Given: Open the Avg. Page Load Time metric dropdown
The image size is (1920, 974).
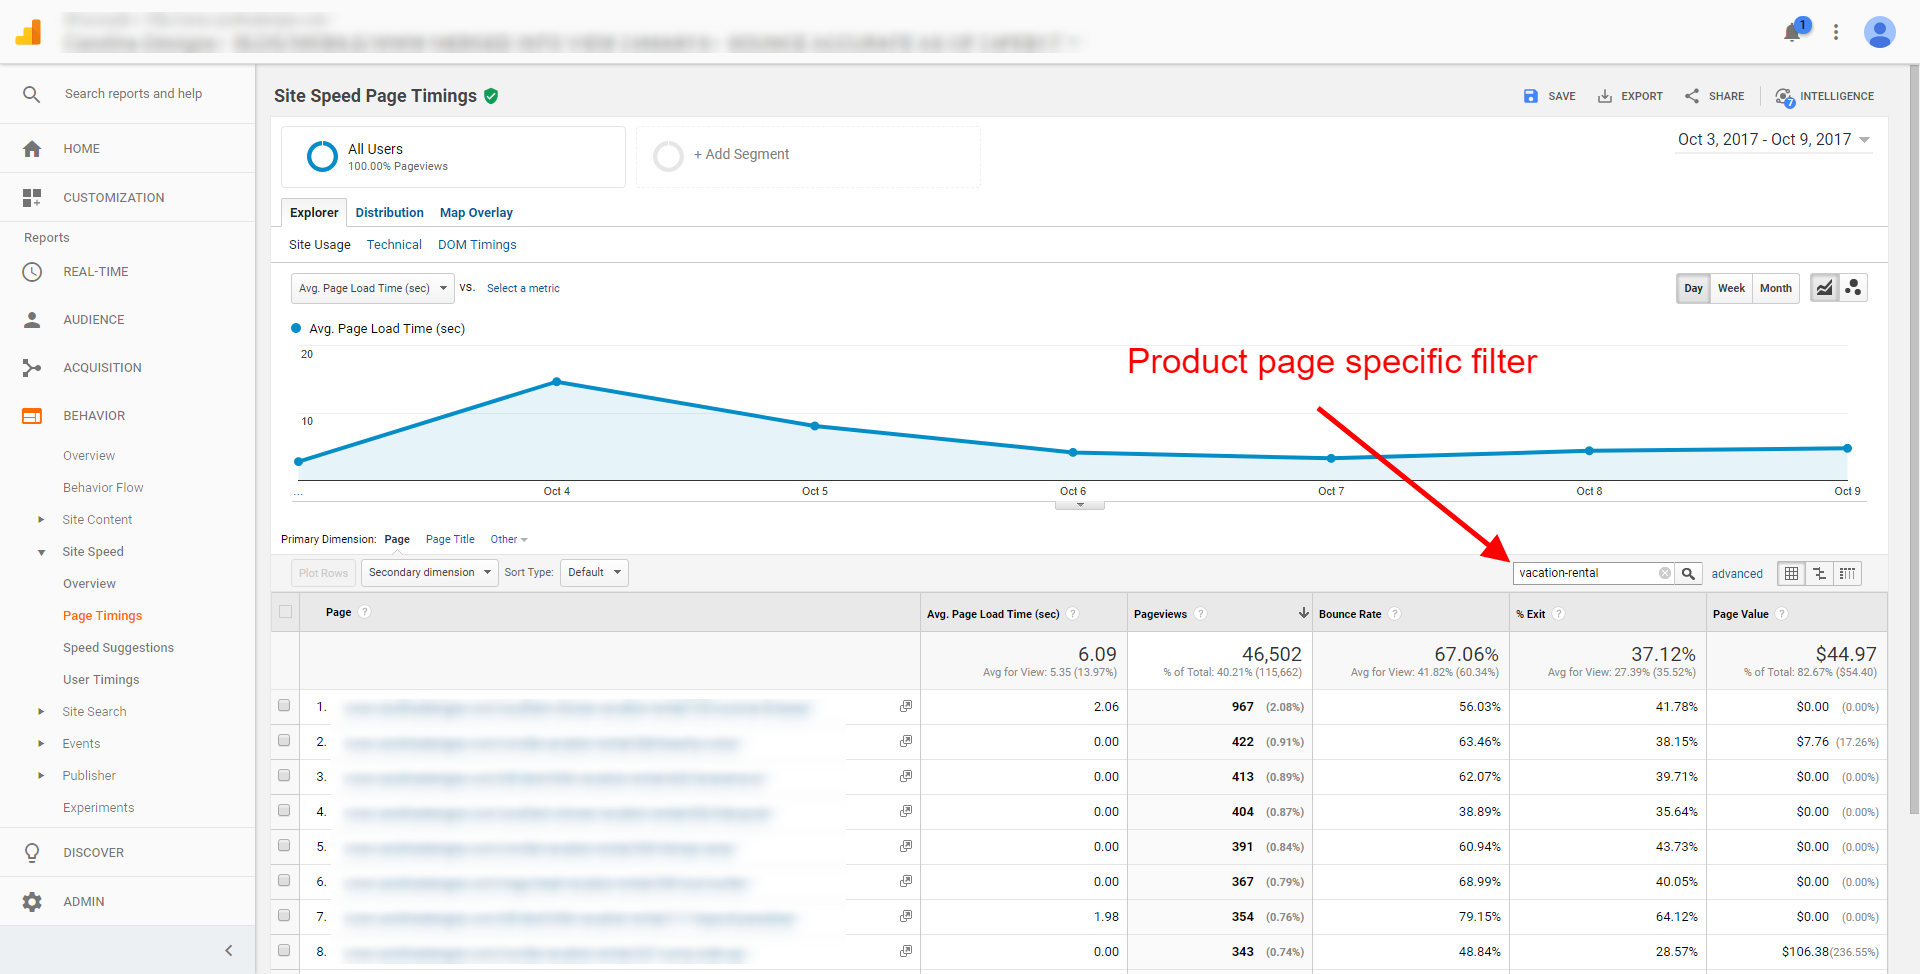Looking at the screenshot, I should pyautogui.click(x=371, y=288).
